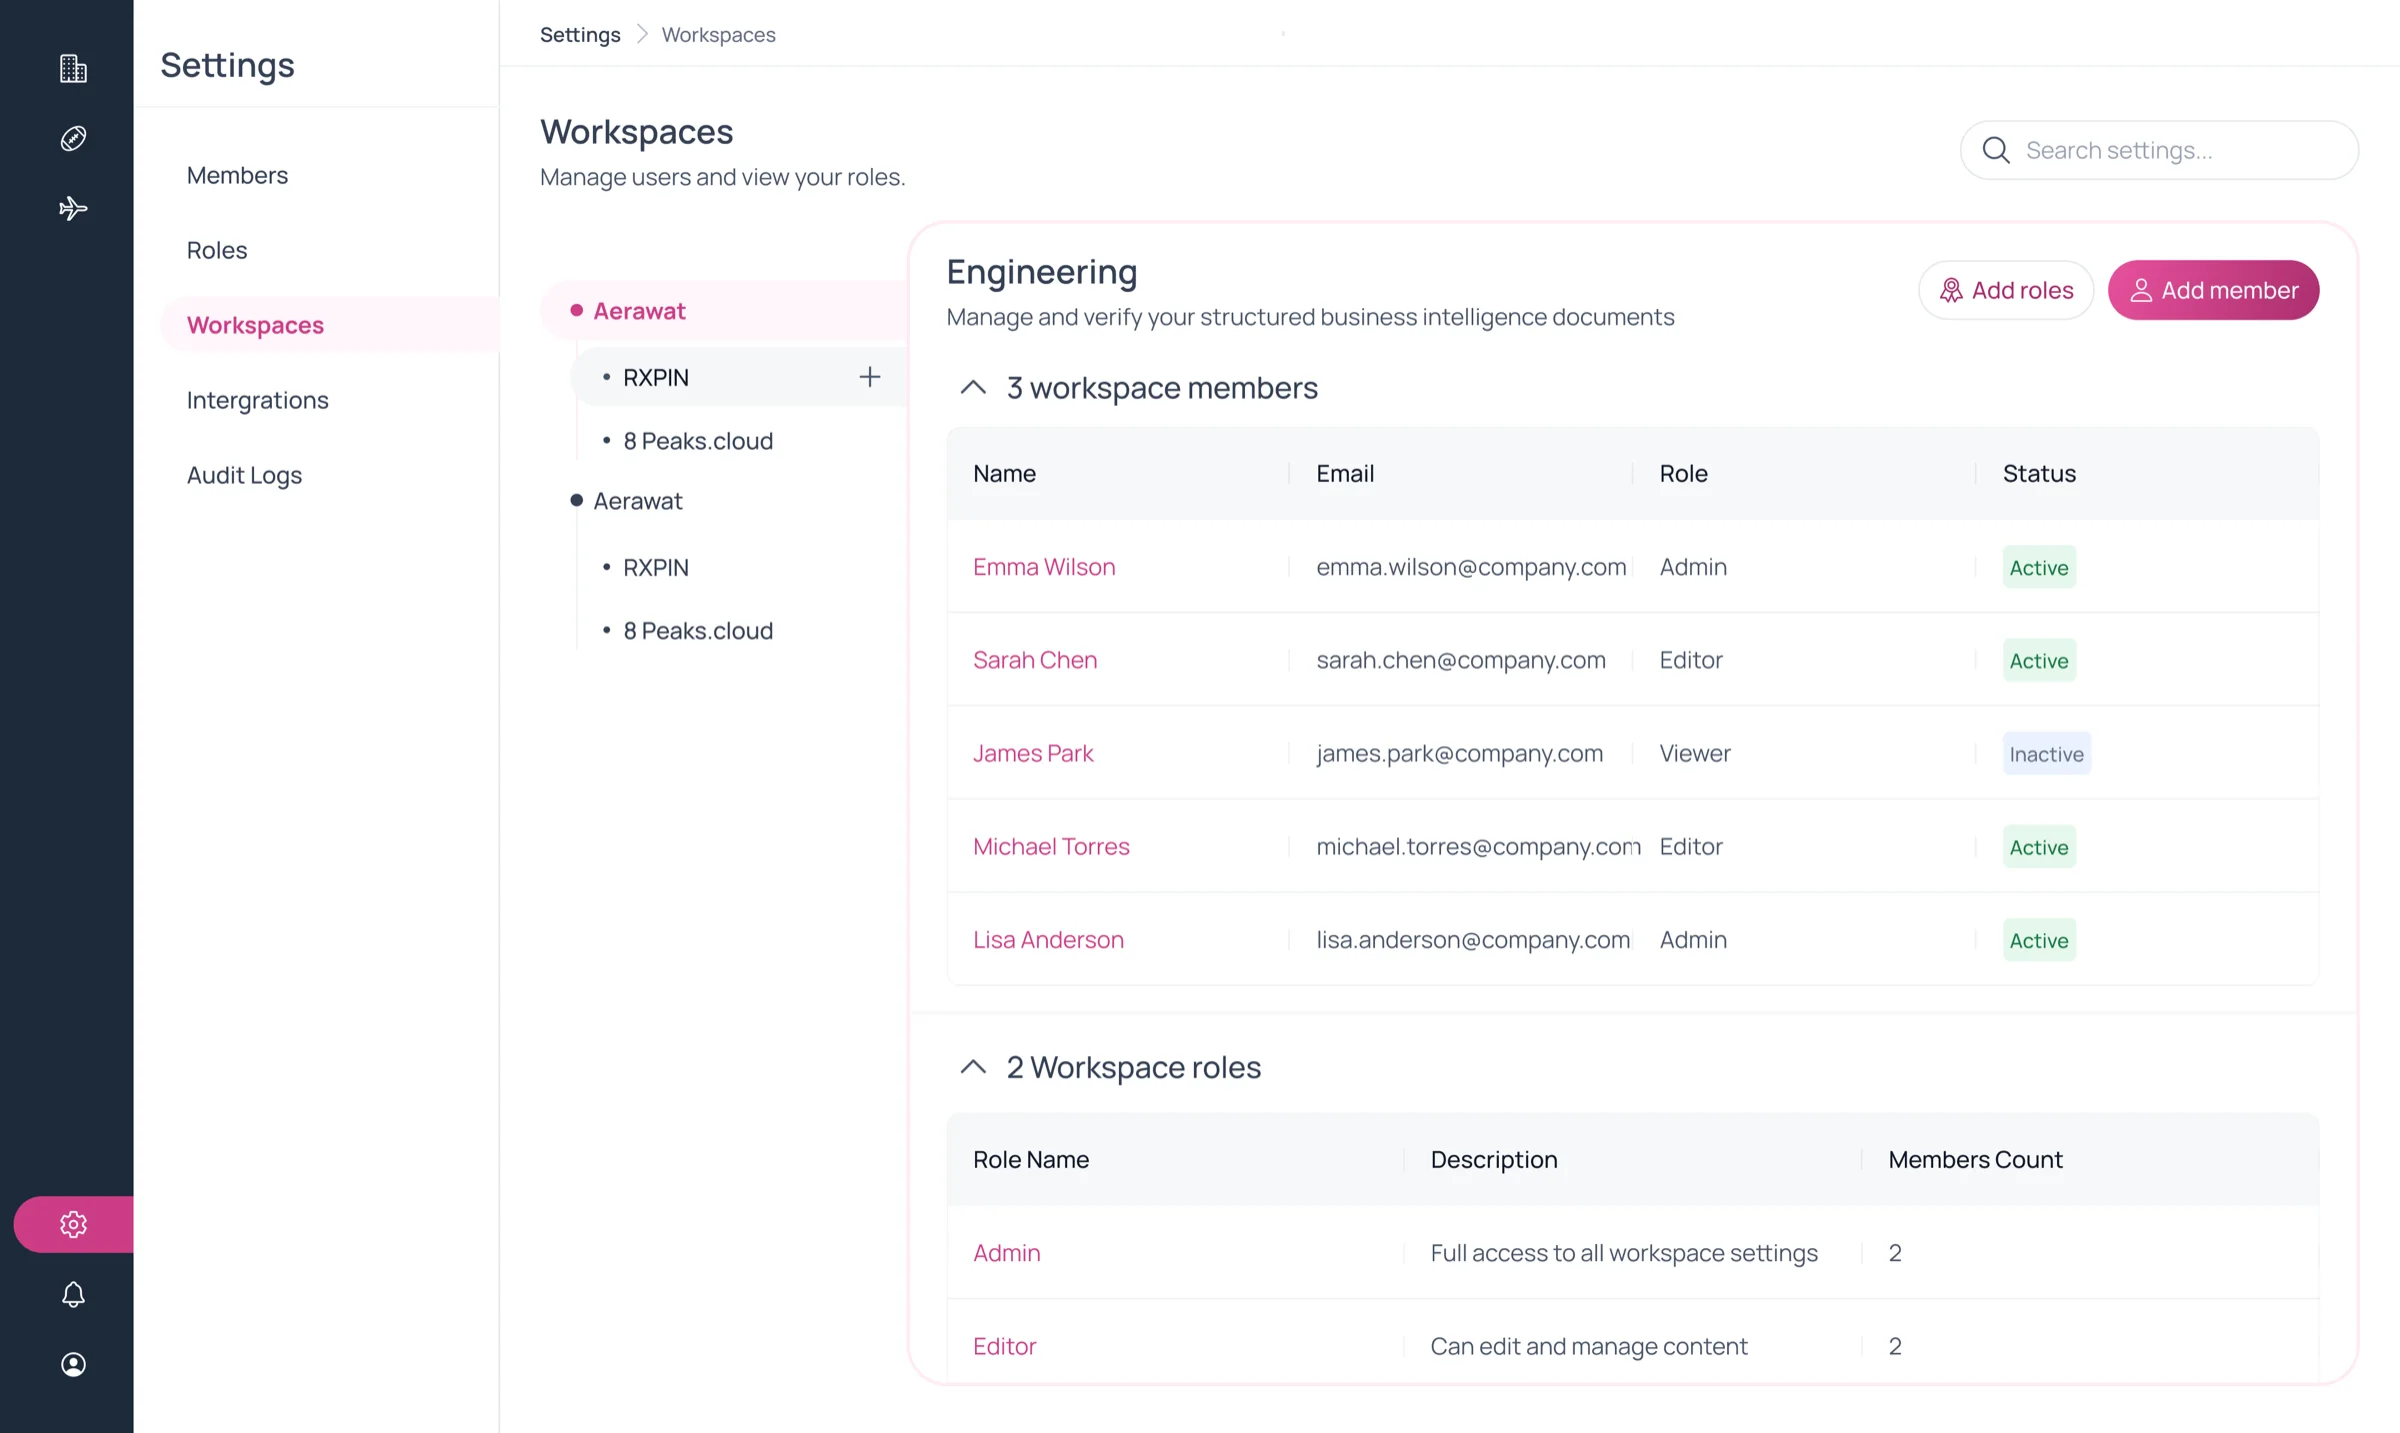Open the Members settings page
The width and height of the screenshot is (2400, 1433).
click(237, 175)
